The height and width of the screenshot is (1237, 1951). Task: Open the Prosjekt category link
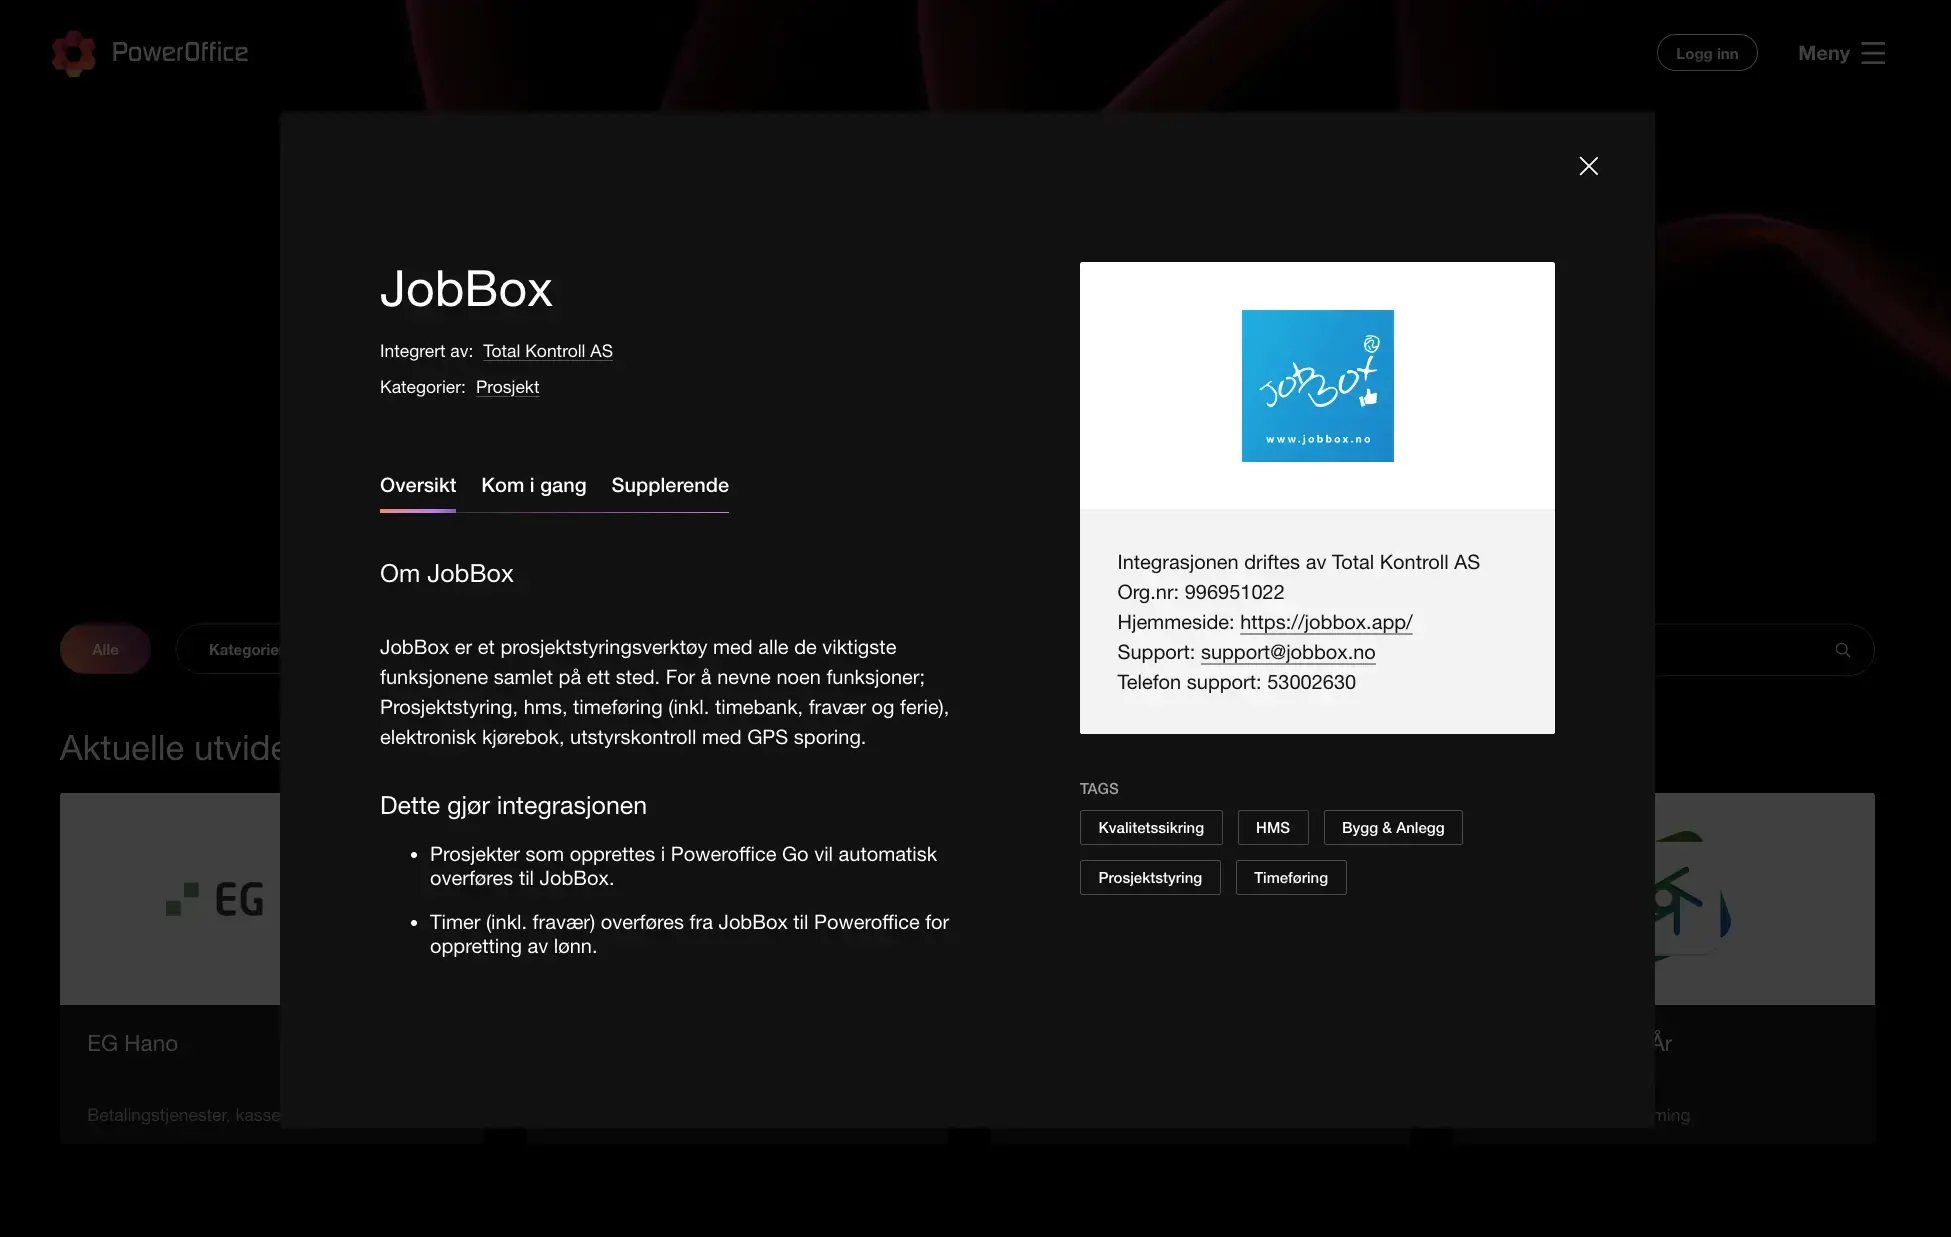pos(507,387)
